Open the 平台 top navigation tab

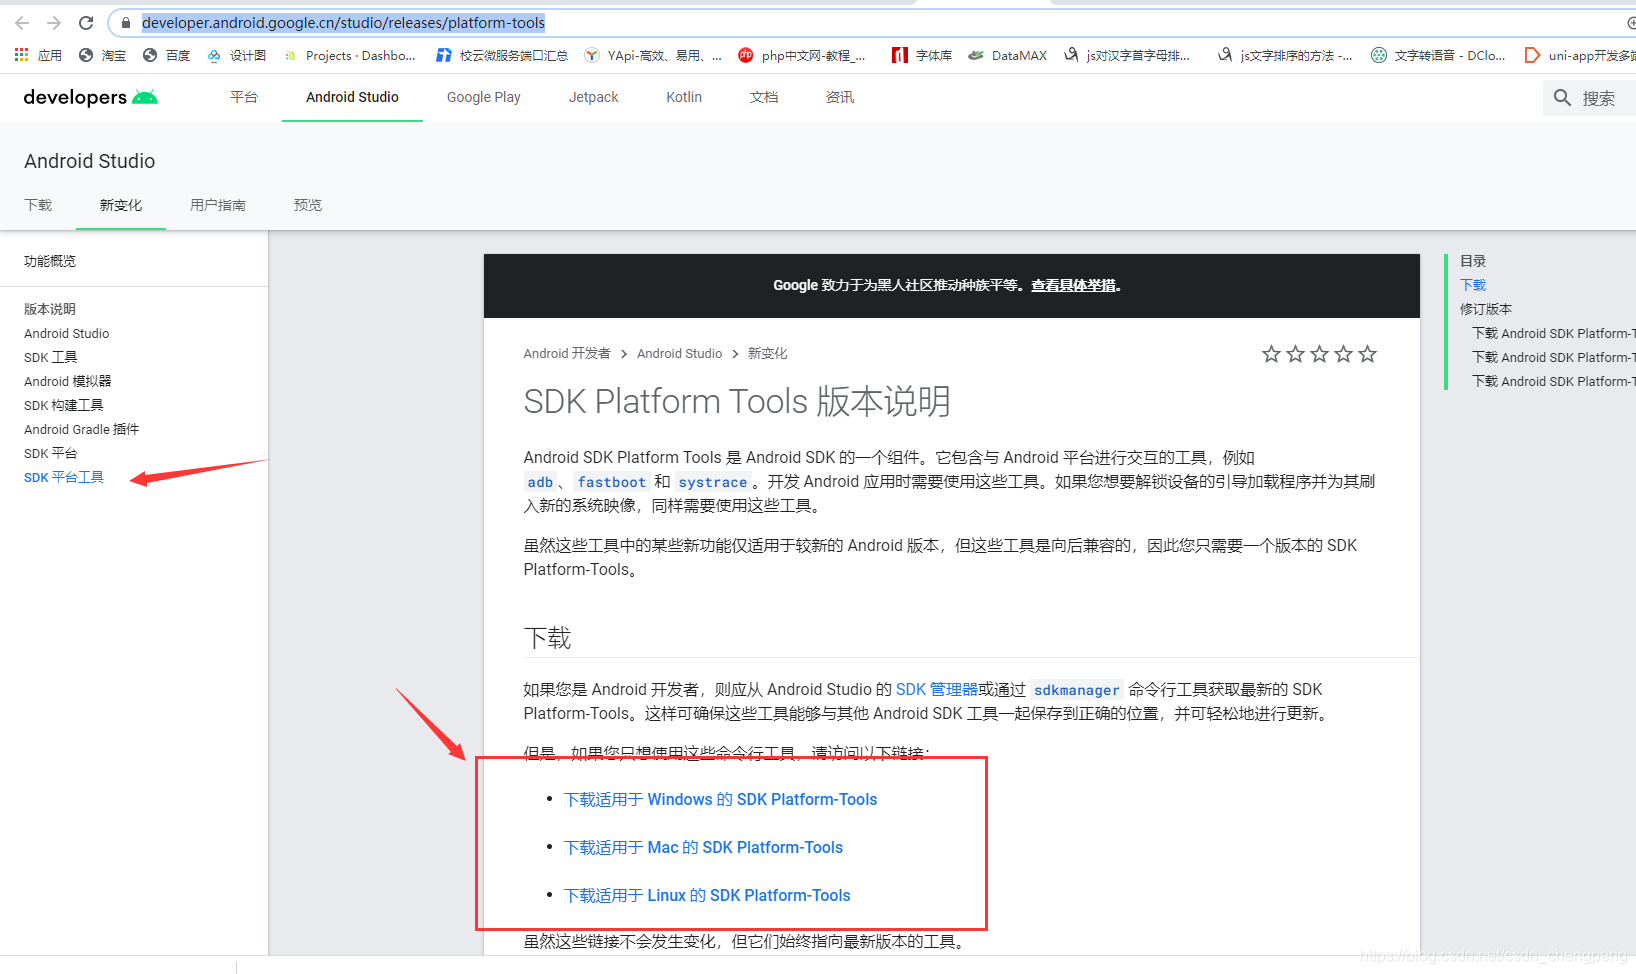[244, 97]
